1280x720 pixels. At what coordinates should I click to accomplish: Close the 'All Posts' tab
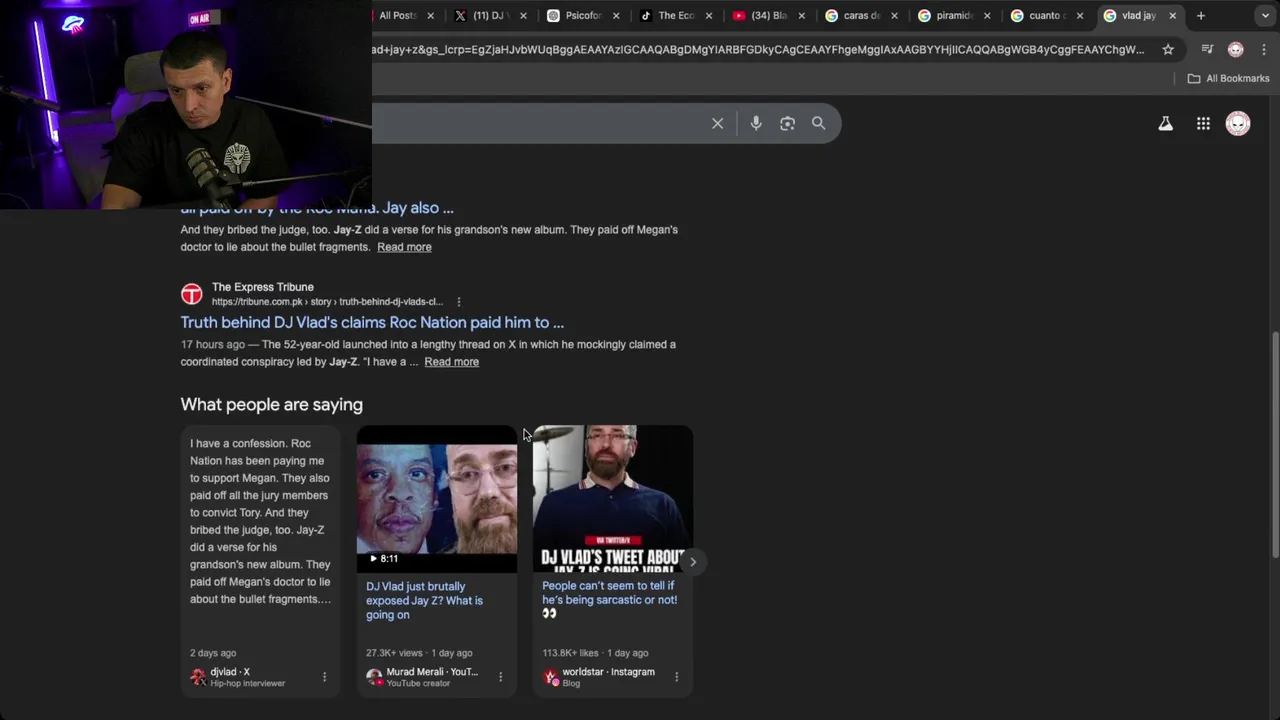[x=430, y=15]
